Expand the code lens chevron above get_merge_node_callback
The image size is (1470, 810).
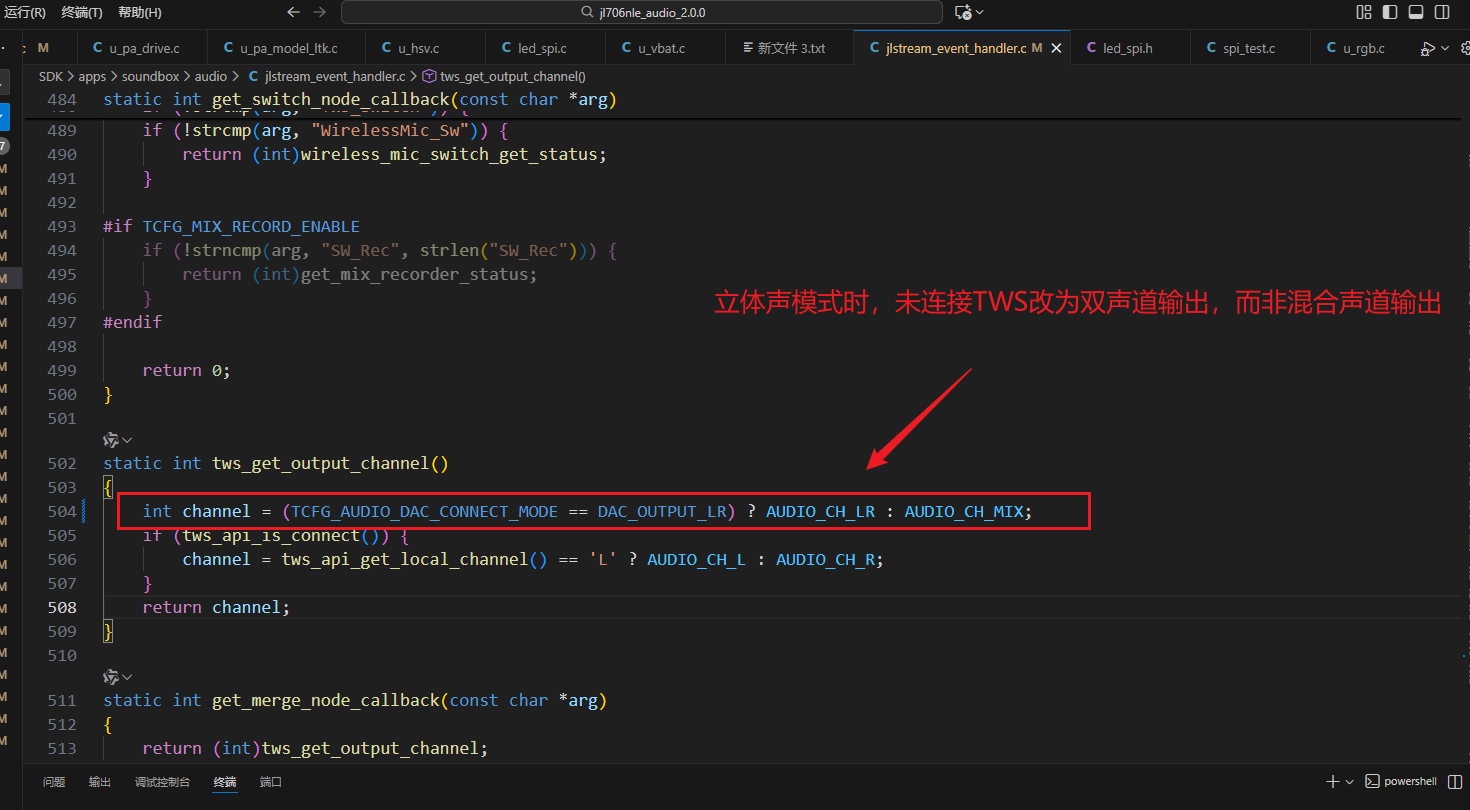click(127, 677)
